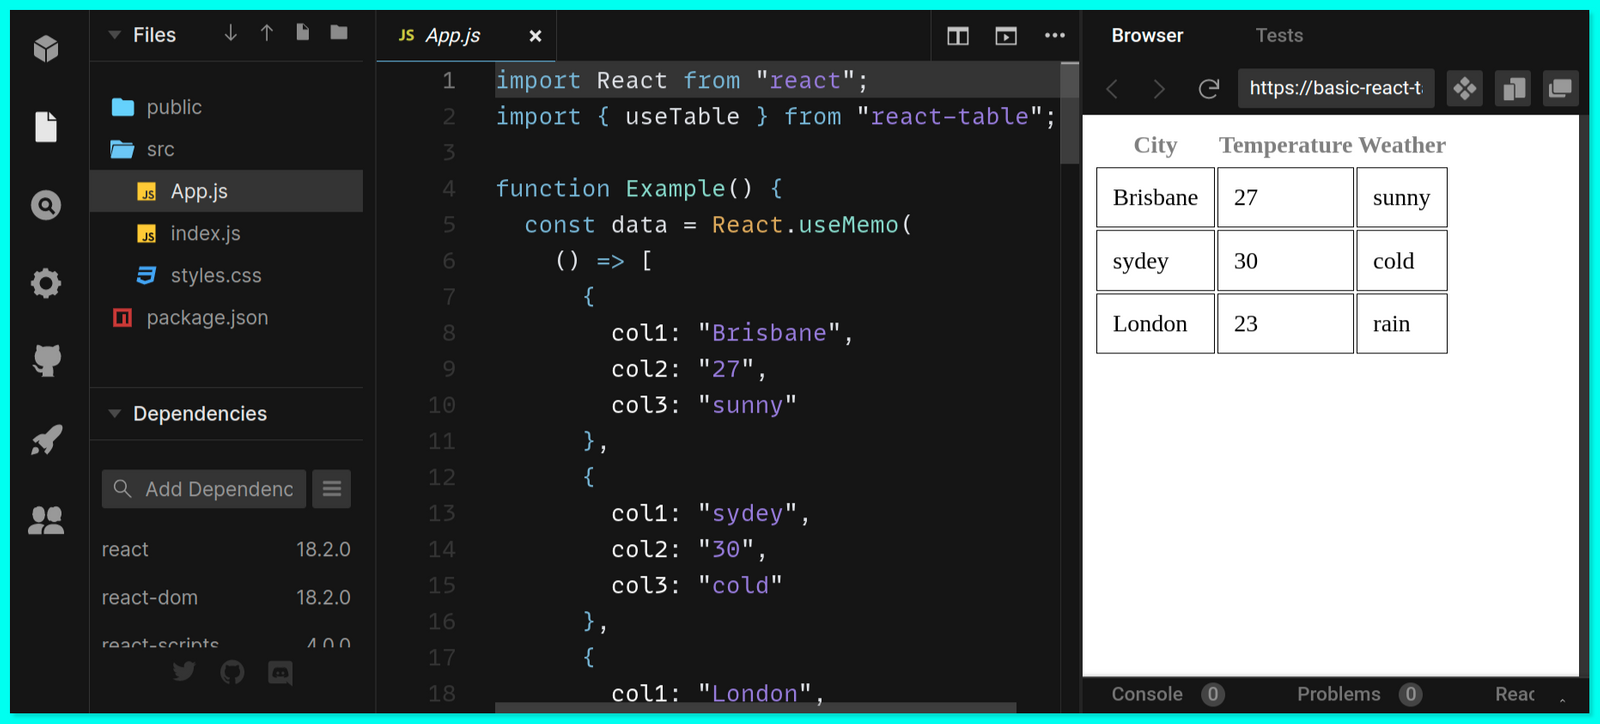Open the Deployment rocket icon
This screenshot has width=1600, height=724.
(x=46, y=440)
